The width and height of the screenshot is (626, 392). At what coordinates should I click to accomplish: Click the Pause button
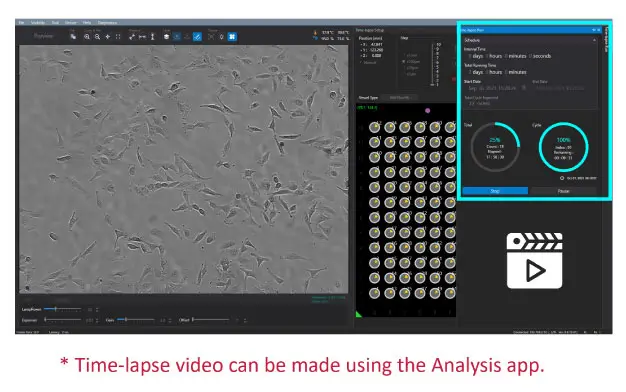pyautogui.click(x=563, y=191)
